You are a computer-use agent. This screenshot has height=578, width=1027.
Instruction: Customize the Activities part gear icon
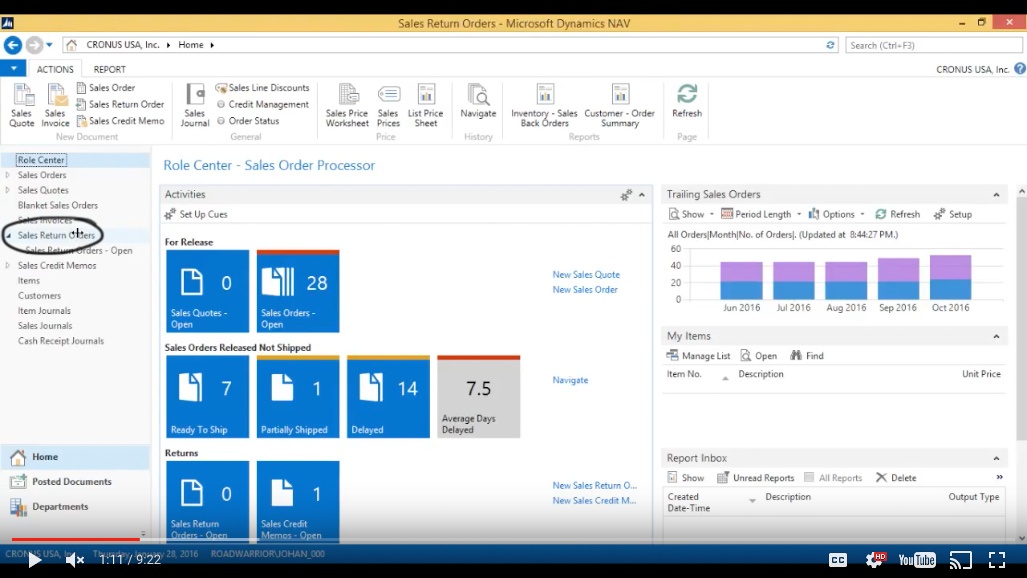pos(626,195)
